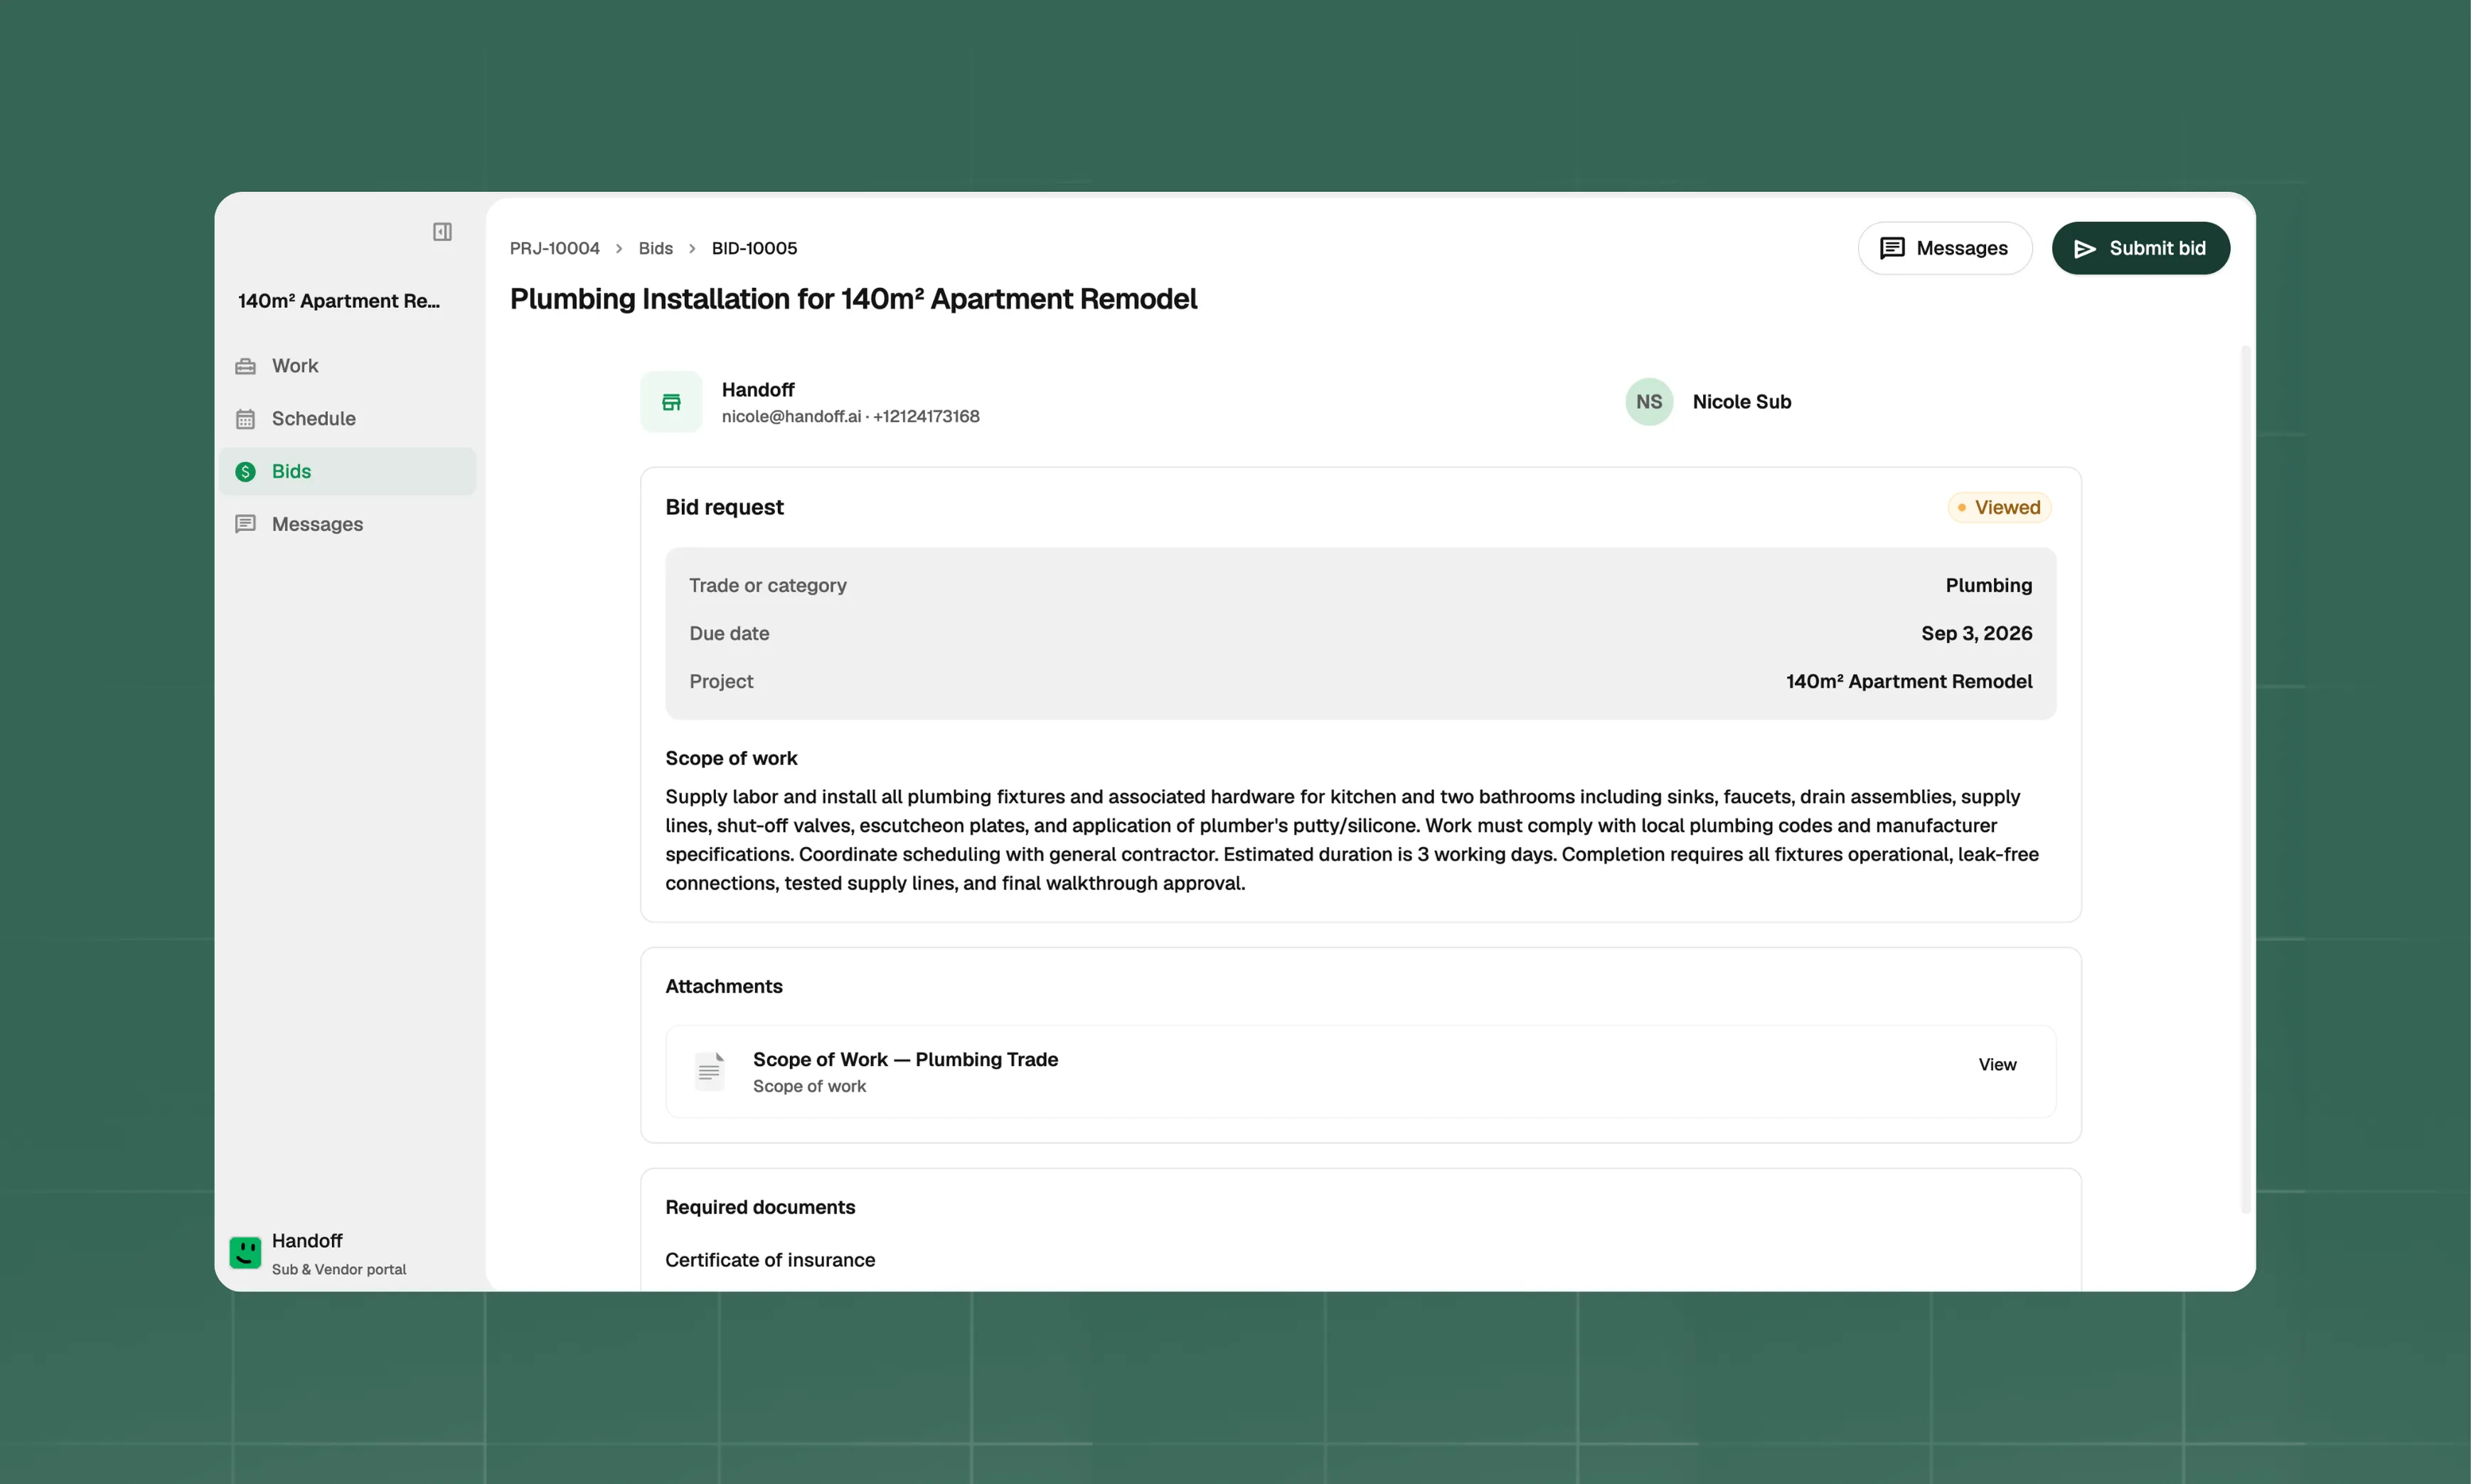2471x1484 pixels.
Task: Open Work in the sidebar
Action: click(x=347, y=366)
